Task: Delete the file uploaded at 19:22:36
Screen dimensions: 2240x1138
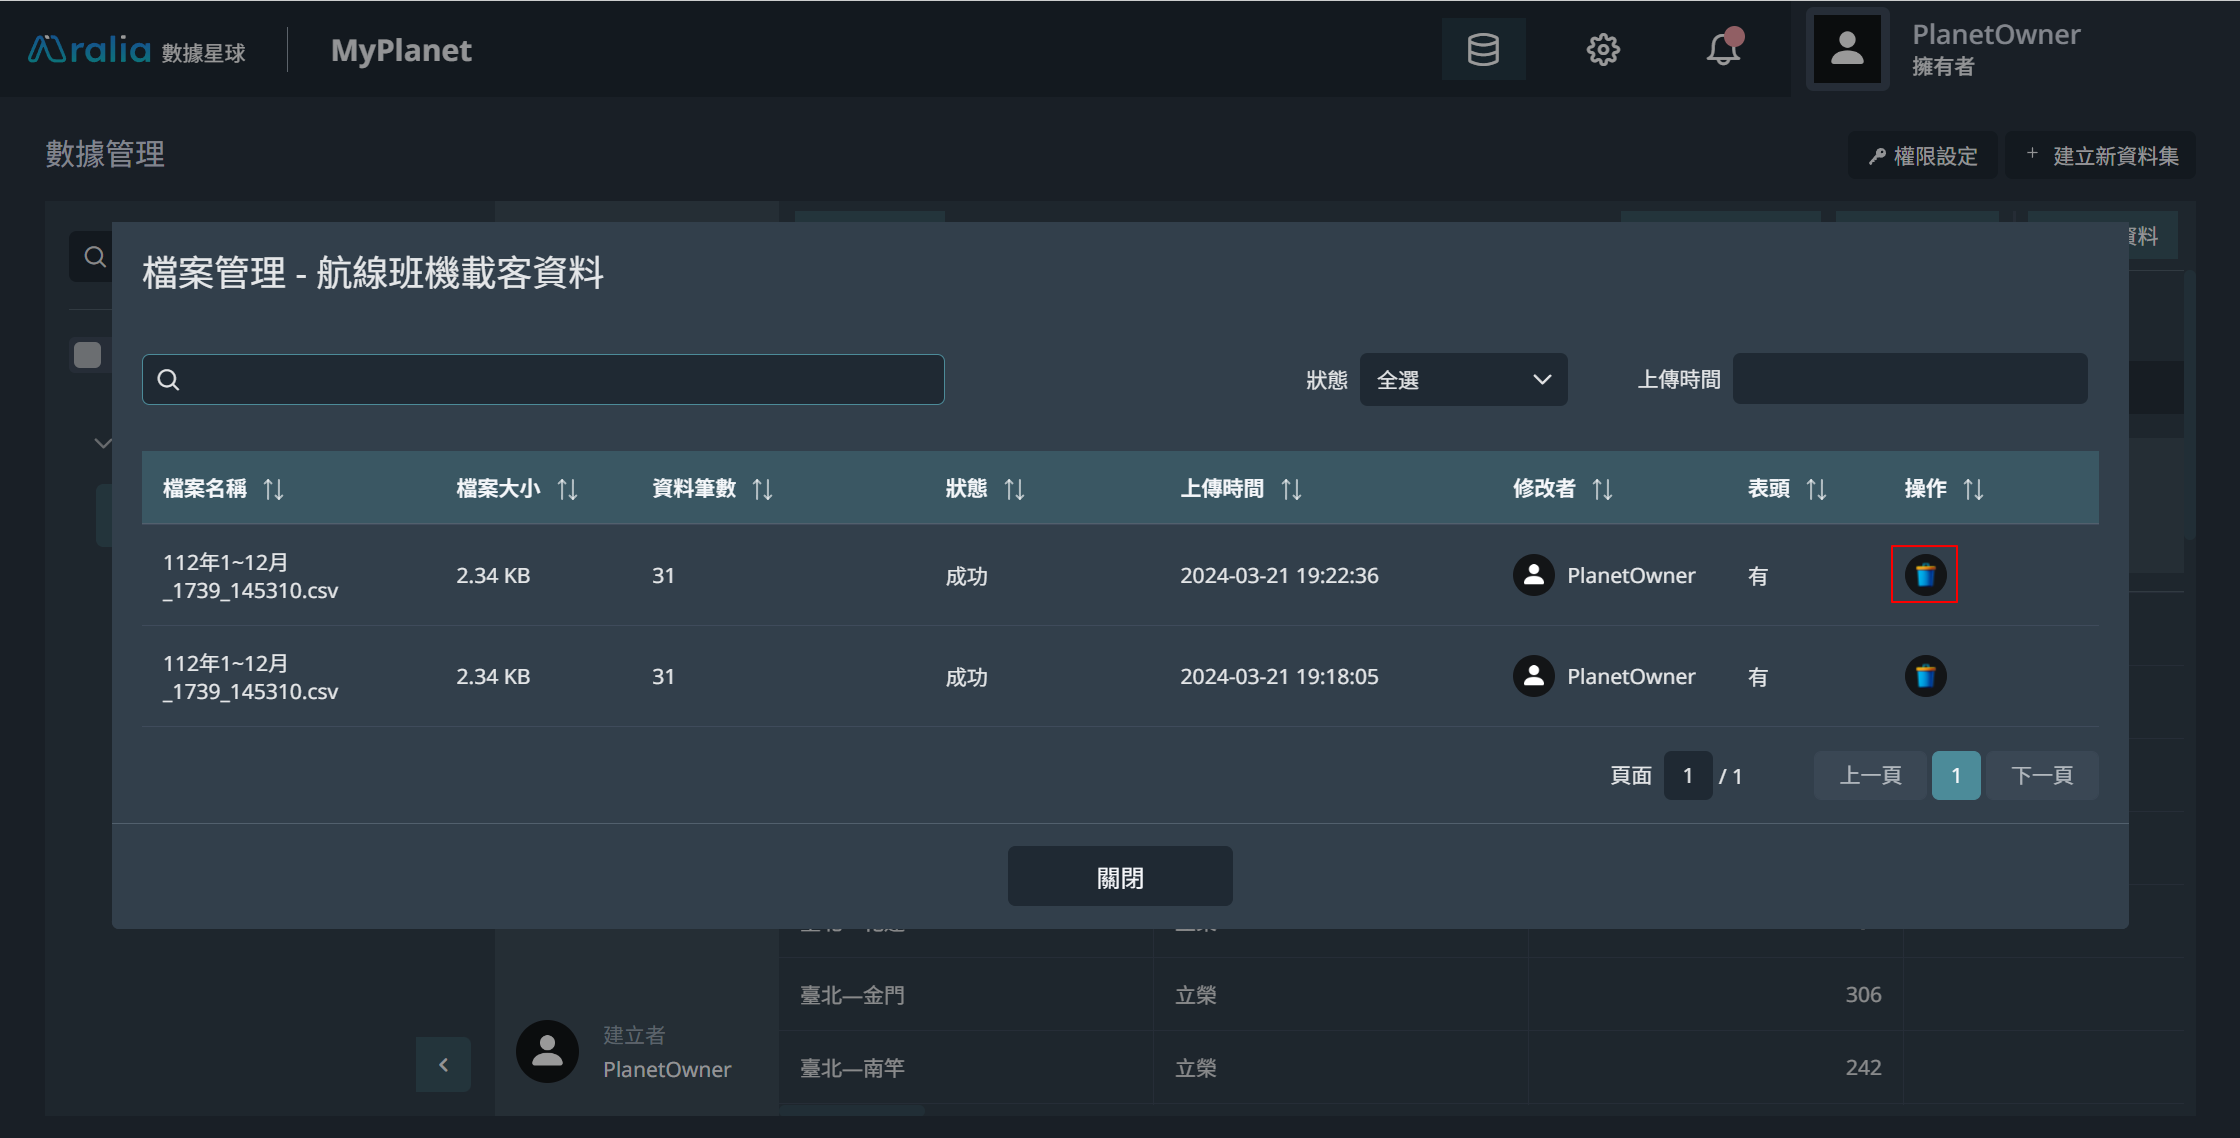Action: (x=1924, y=575)
